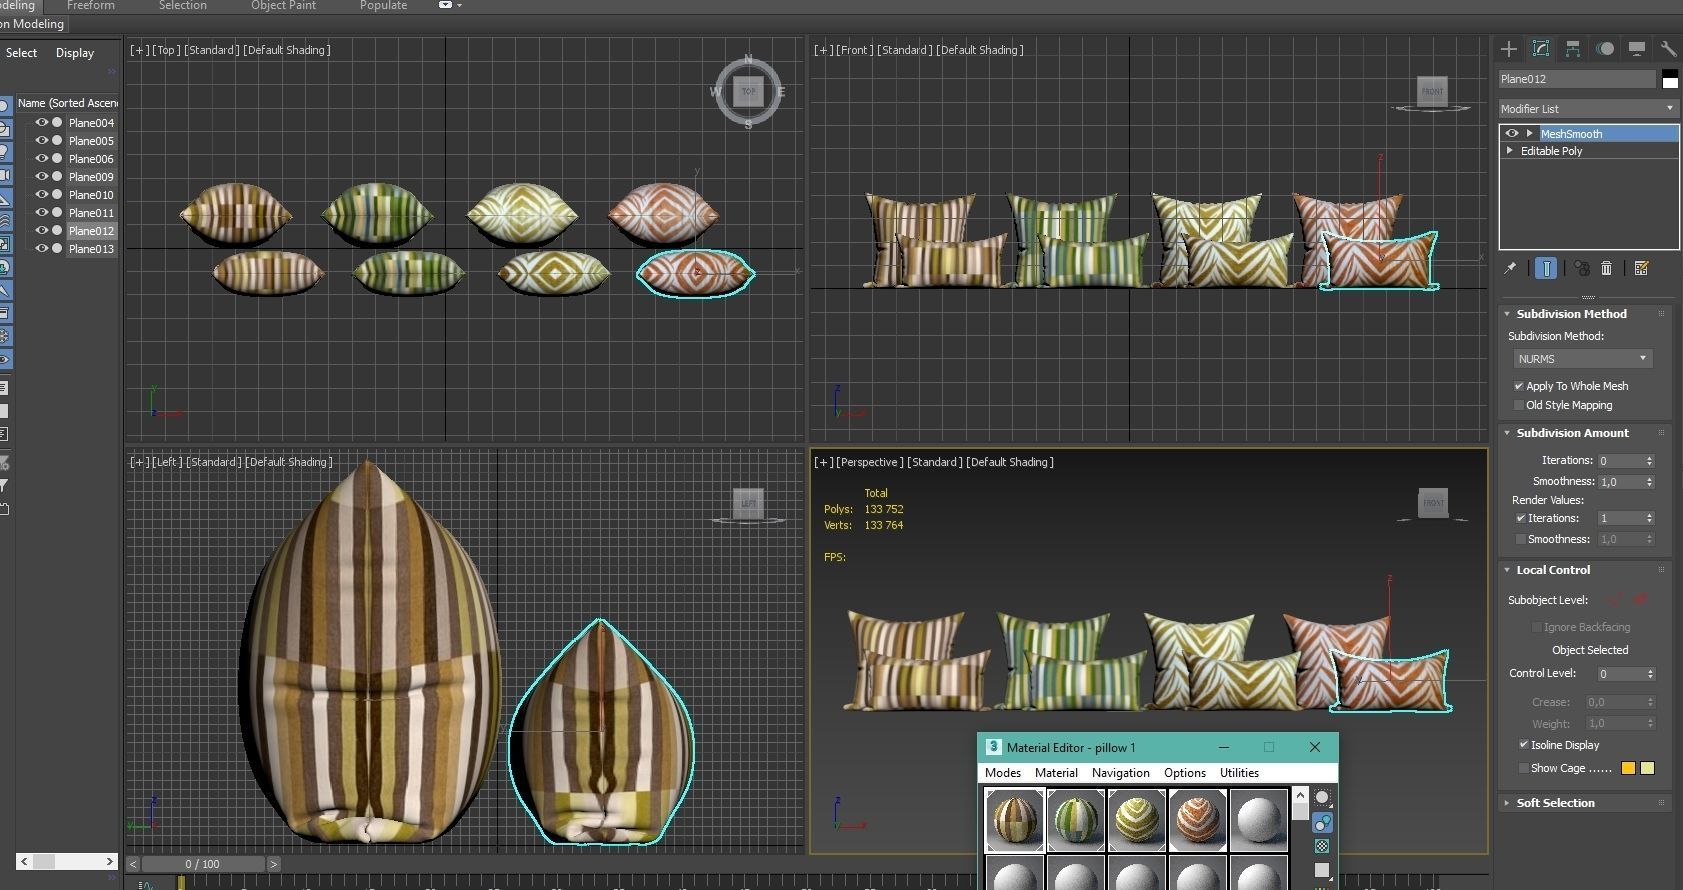Toggle MeshSmooth modifier eye icon
The height and width of the screenshot is (890, 1683).
pos(1512,133)
